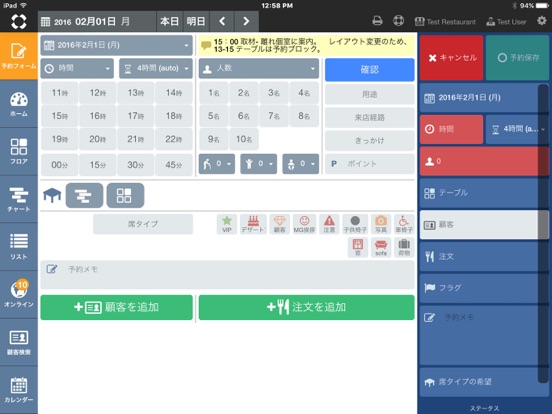Switch to chart view button below time grid

coord(84,195)
